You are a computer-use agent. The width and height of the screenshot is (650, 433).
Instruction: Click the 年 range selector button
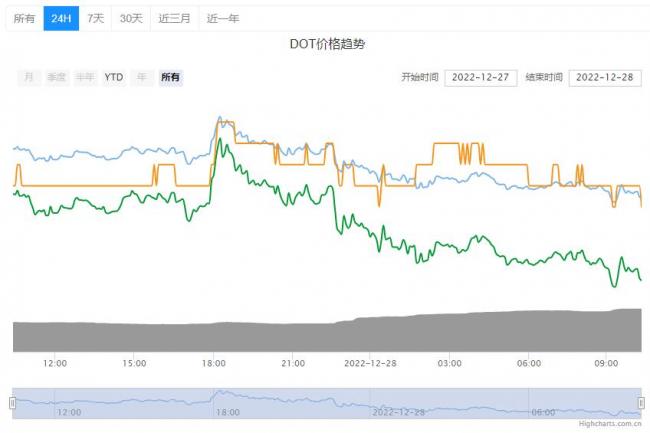(x=142, y=77)
